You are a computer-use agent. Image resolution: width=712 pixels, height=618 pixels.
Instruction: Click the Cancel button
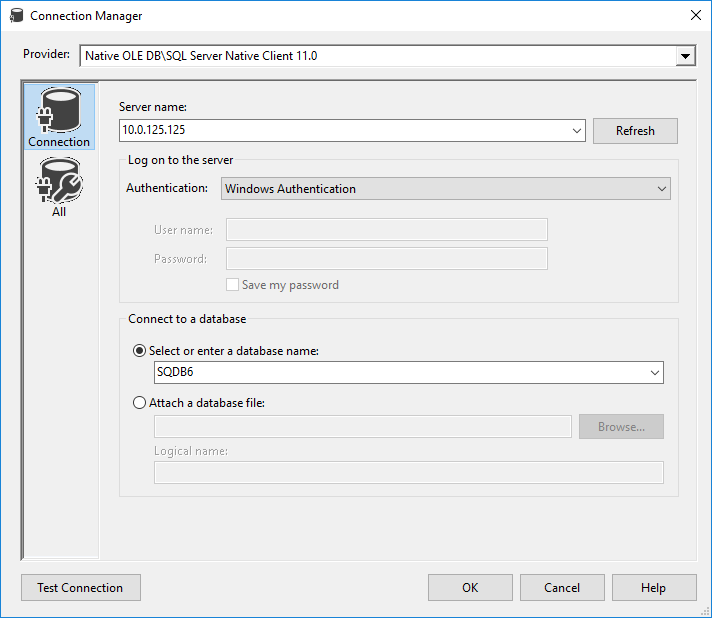pyautogui.click(x=562, y=588)
